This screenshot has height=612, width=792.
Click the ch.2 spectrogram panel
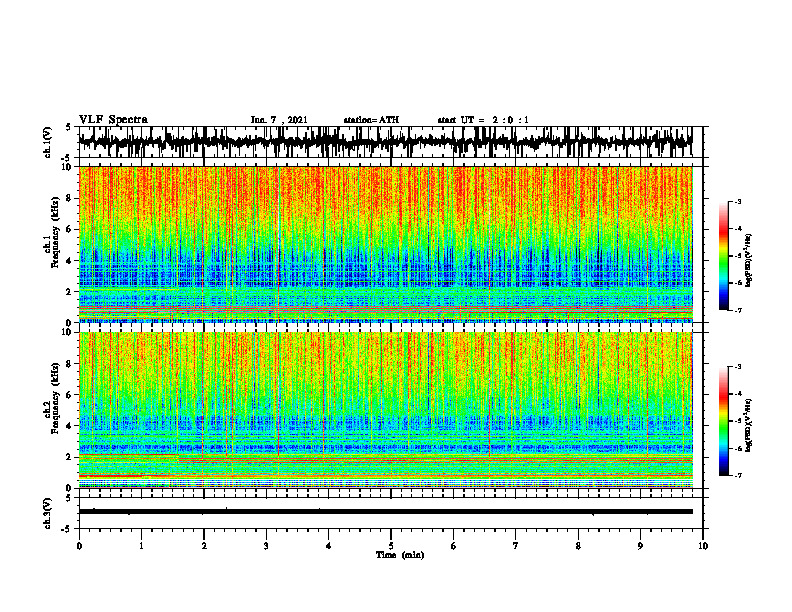[385, 410]
